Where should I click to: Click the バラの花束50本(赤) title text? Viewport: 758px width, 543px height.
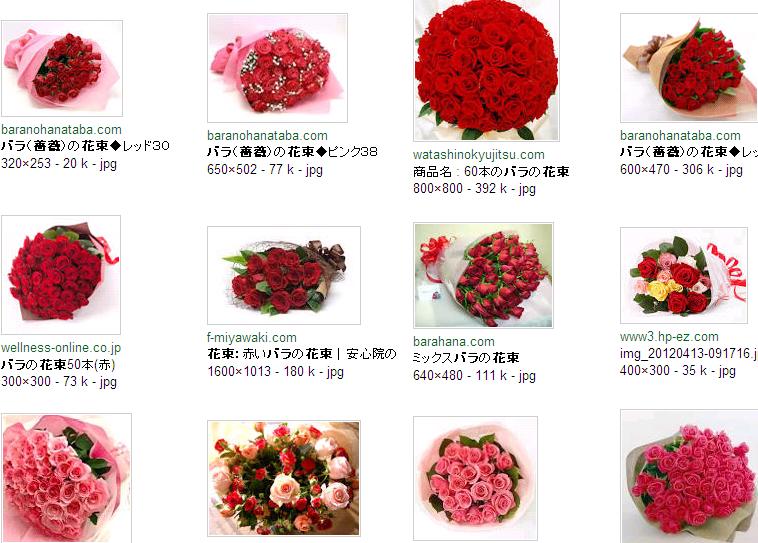[x=58, y=364]
